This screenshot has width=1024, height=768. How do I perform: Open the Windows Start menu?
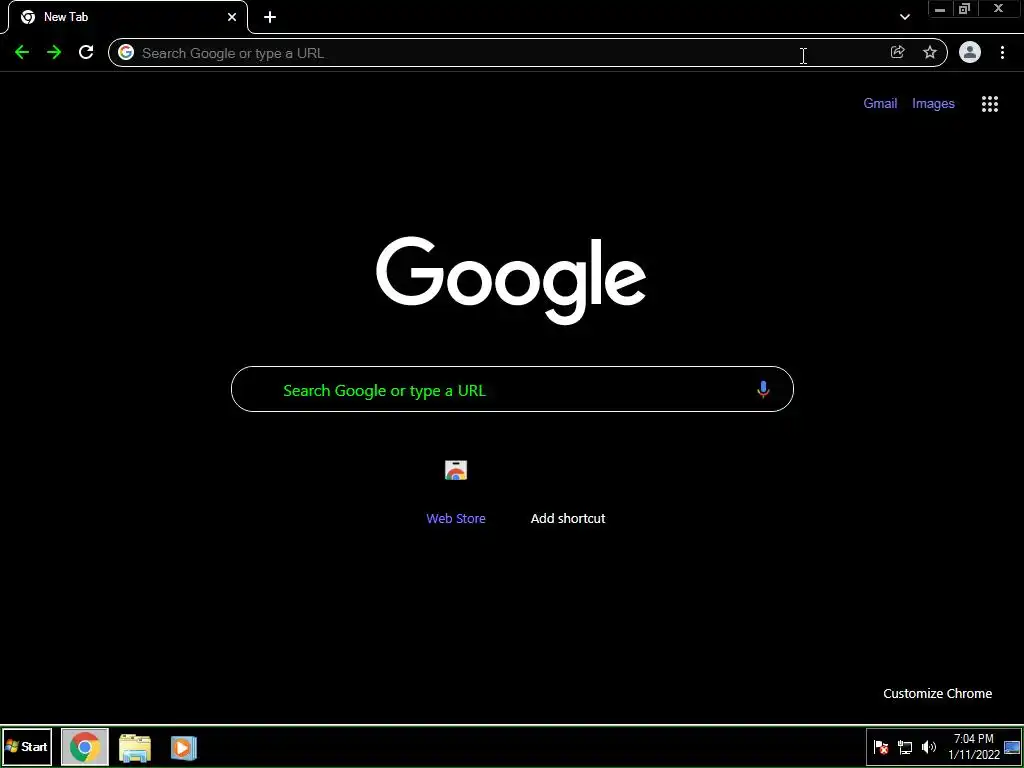tap(27, 746)
